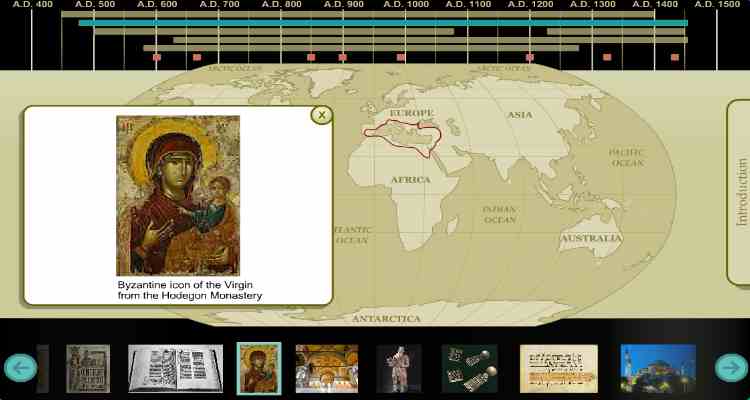The image size is (750, 400).
Task: Click the large Virgin icon image
Action: coord(178,195)
